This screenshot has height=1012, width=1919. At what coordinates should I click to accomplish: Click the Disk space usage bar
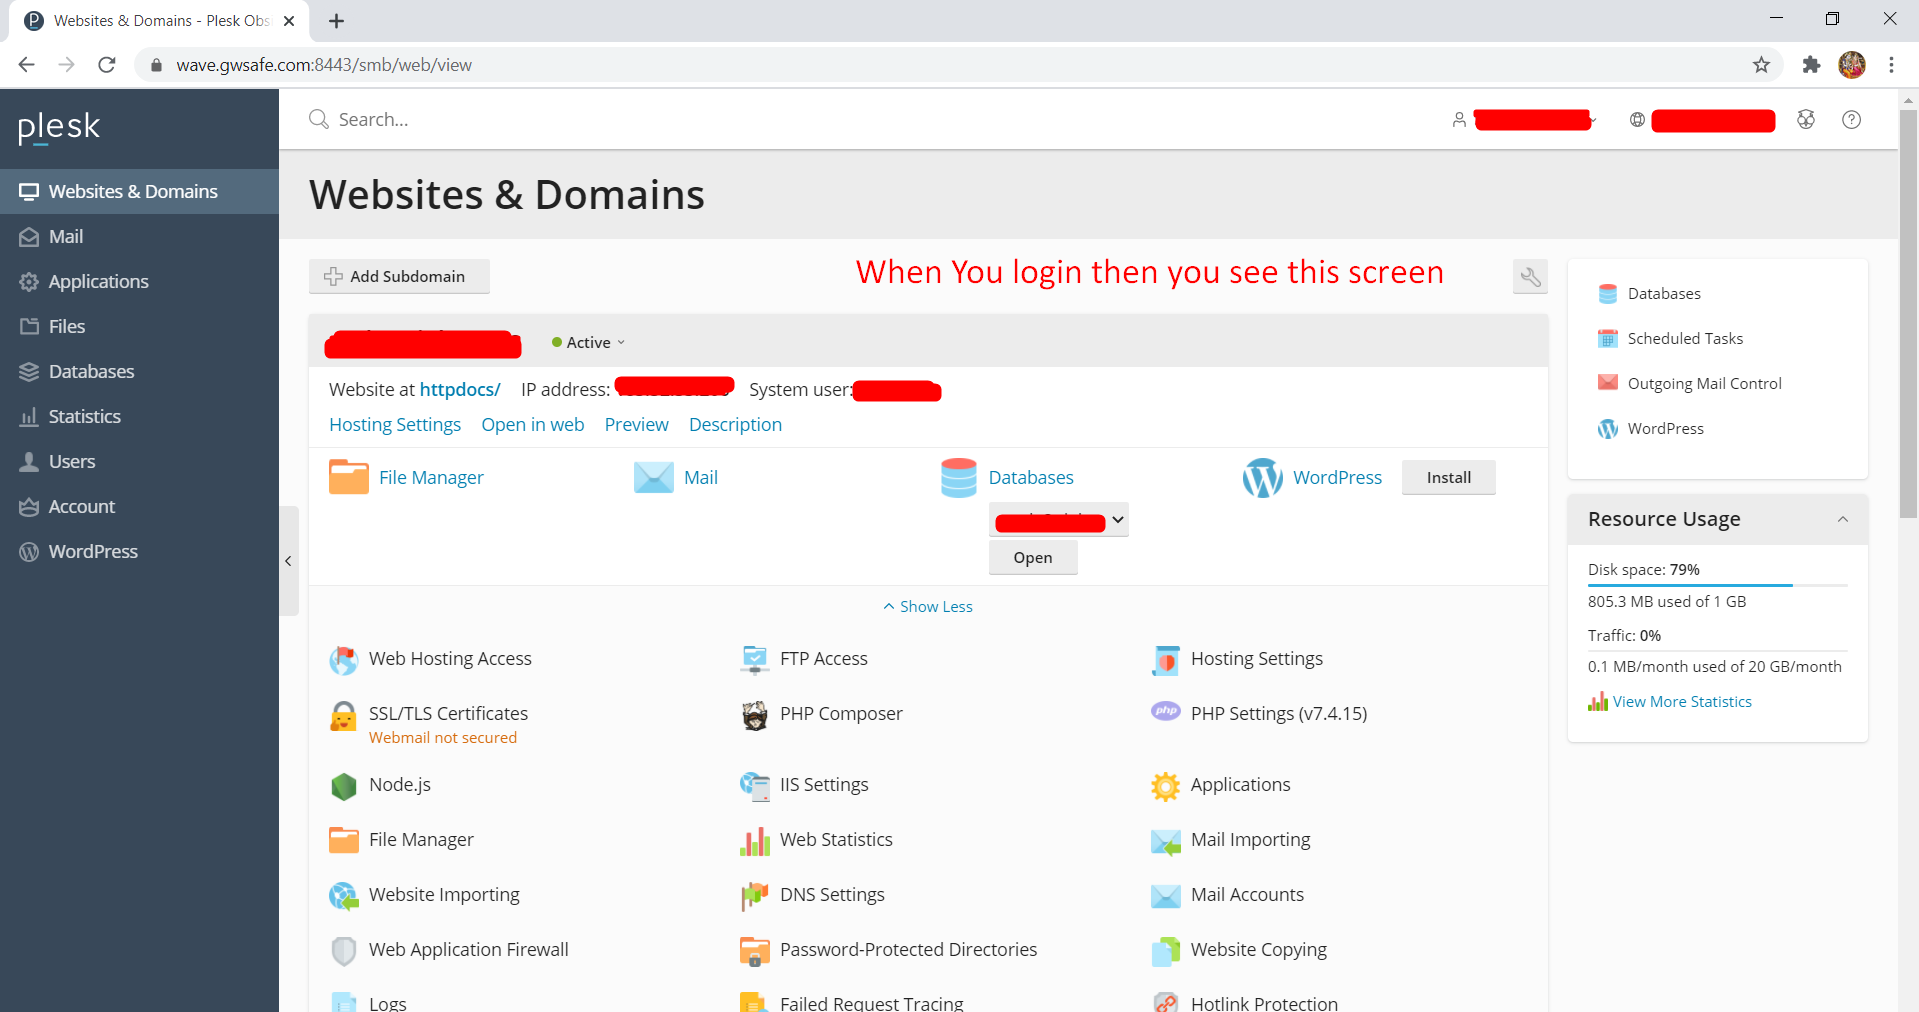[1717, 585]
